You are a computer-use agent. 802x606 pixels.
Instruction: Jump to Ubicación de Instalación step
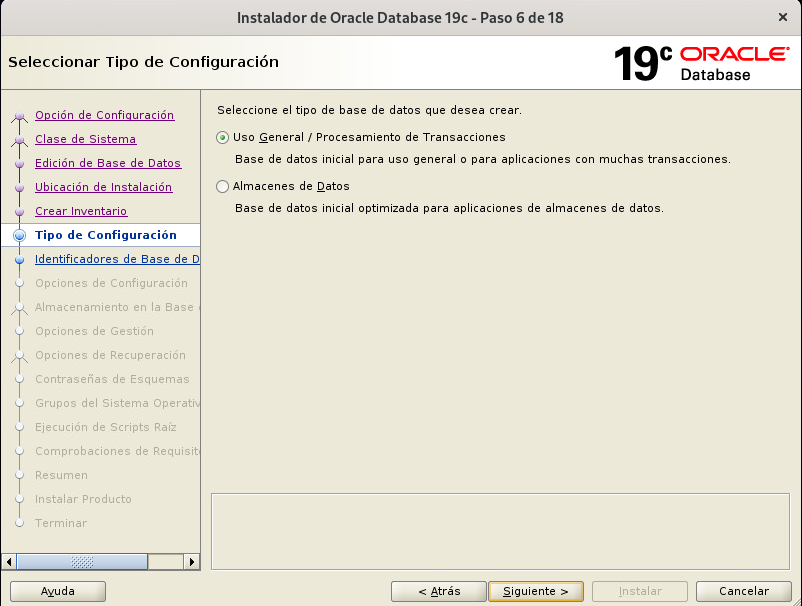coord(103,187)
